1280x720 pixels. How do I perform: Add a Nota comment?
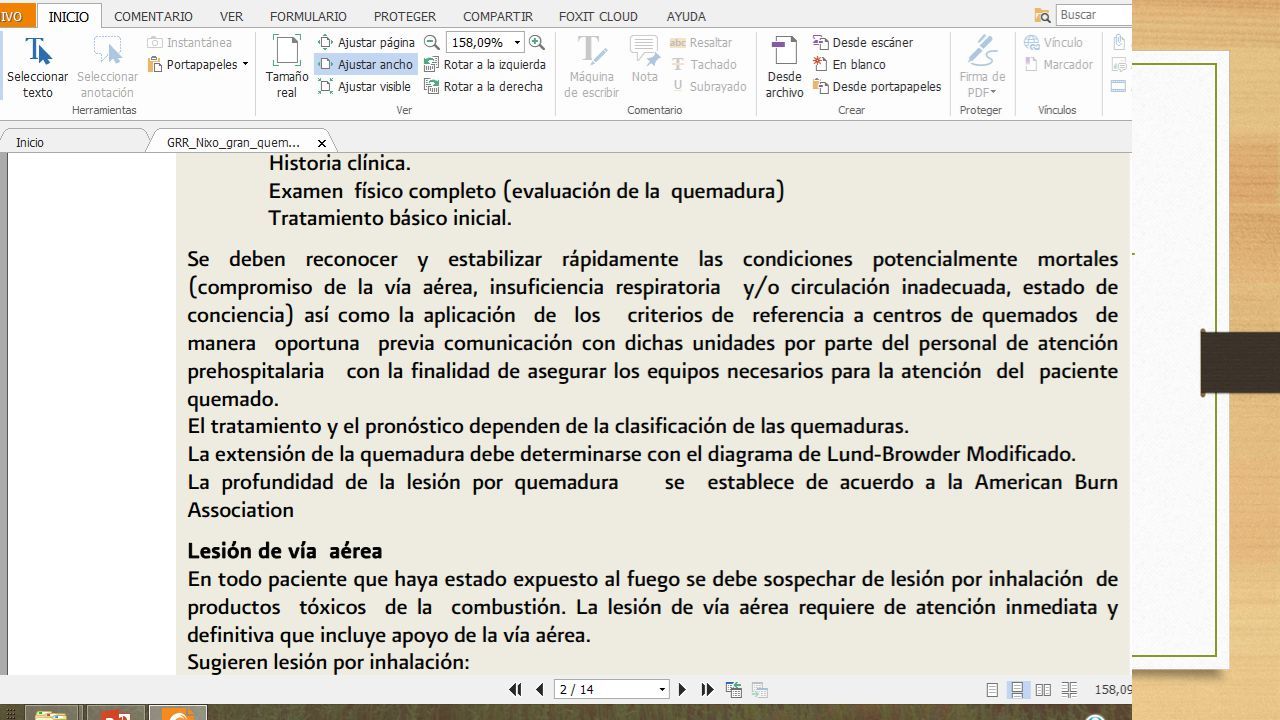click(645, 60)
